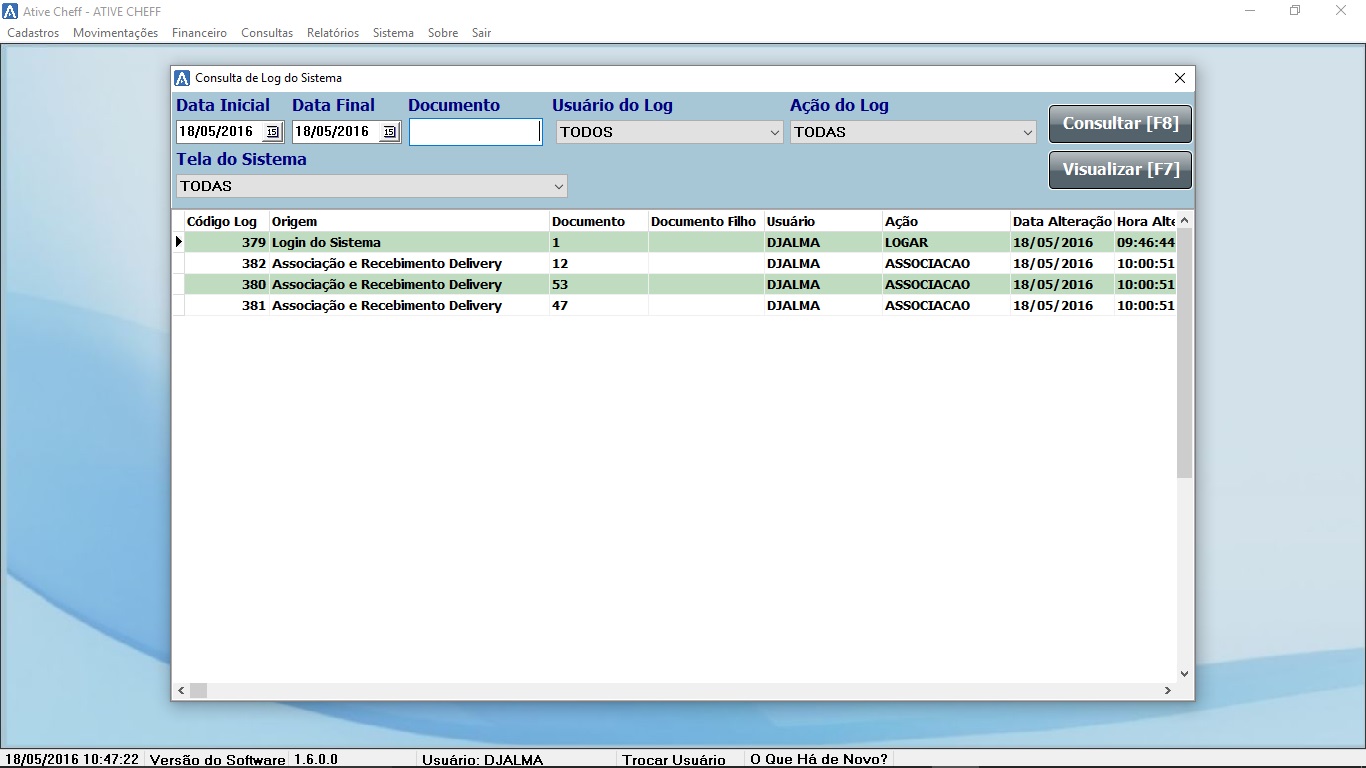Viewport: 1366px width, 768px height.
Task: Click the Data Final date field
Action: [336, 132]
